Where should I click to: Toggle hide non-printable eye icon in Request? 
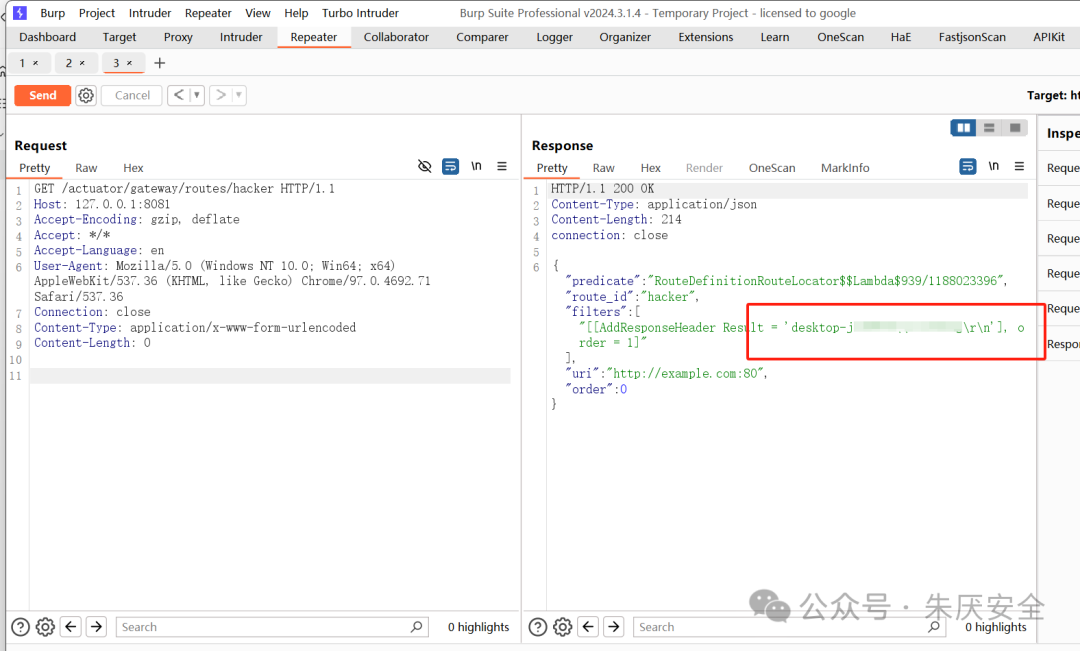(425, 166)
